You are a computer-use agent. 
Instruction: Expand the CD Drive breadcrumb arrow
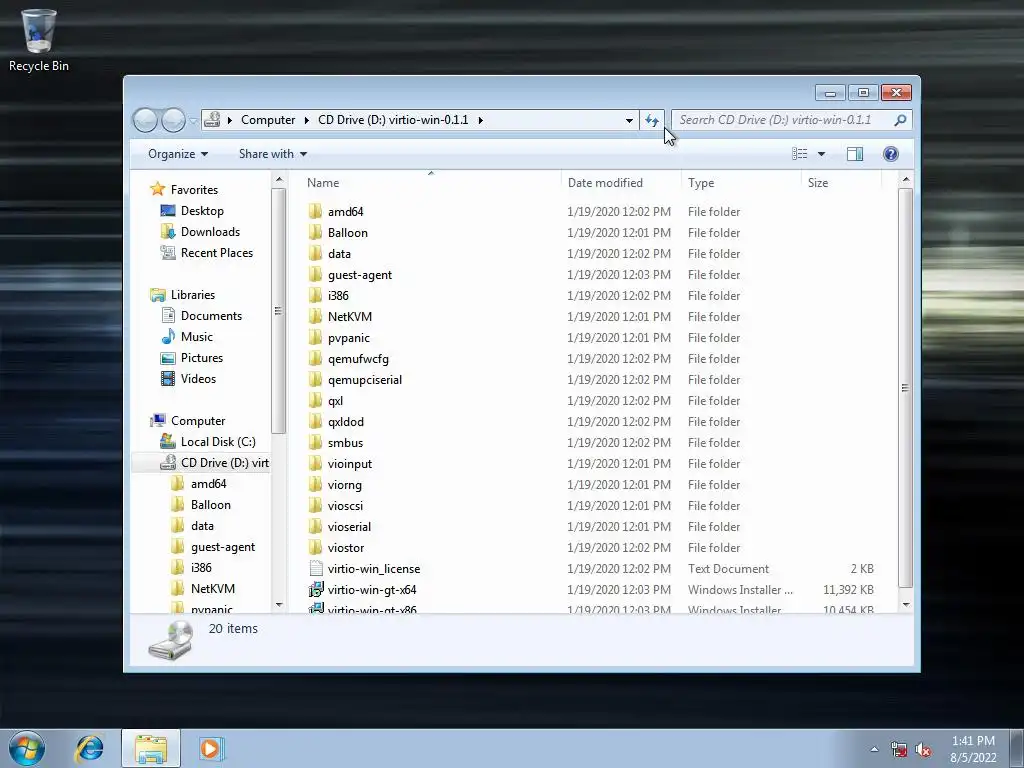pos(480,120)
